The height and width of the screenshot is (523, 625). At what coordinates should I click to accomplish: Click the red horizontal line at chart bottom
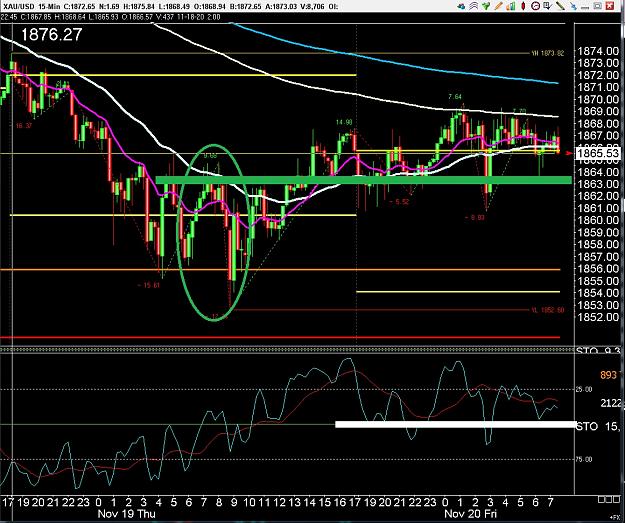click(280, 338)
